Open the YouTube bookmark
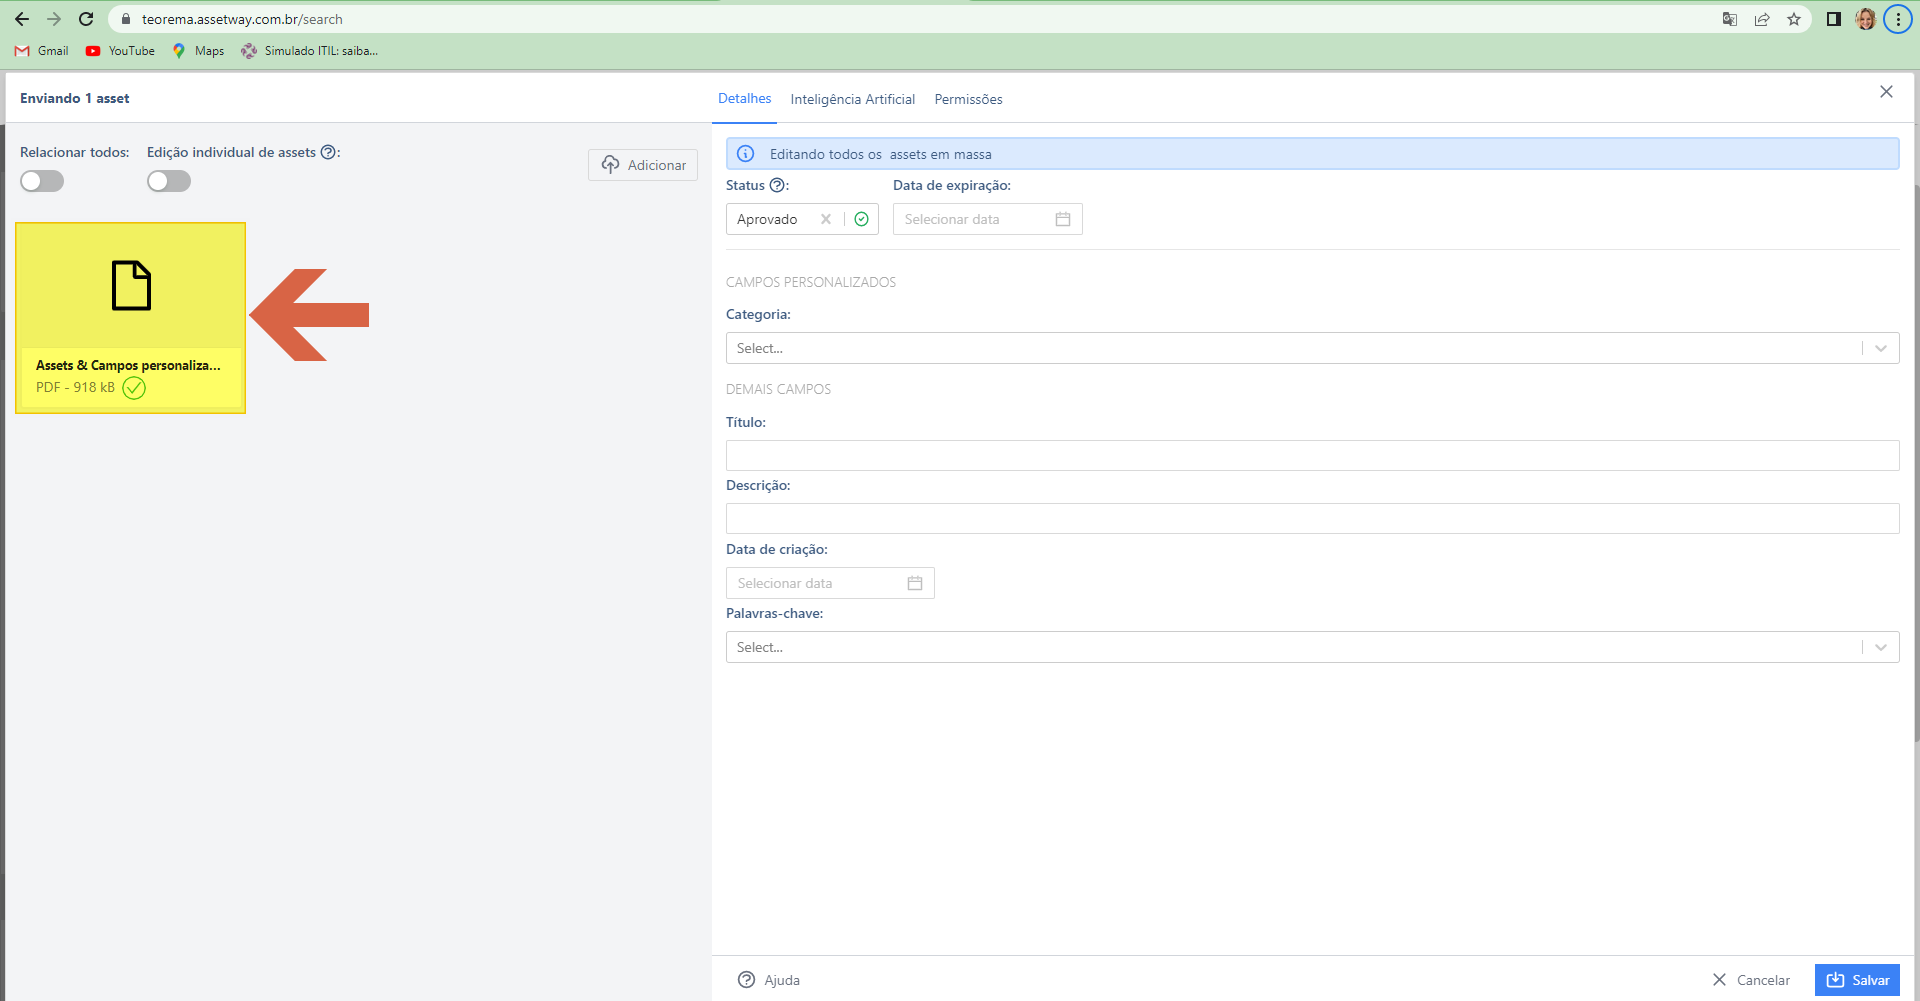Viewport: 1920px width, 1001px height. click(x=120, y=51)
